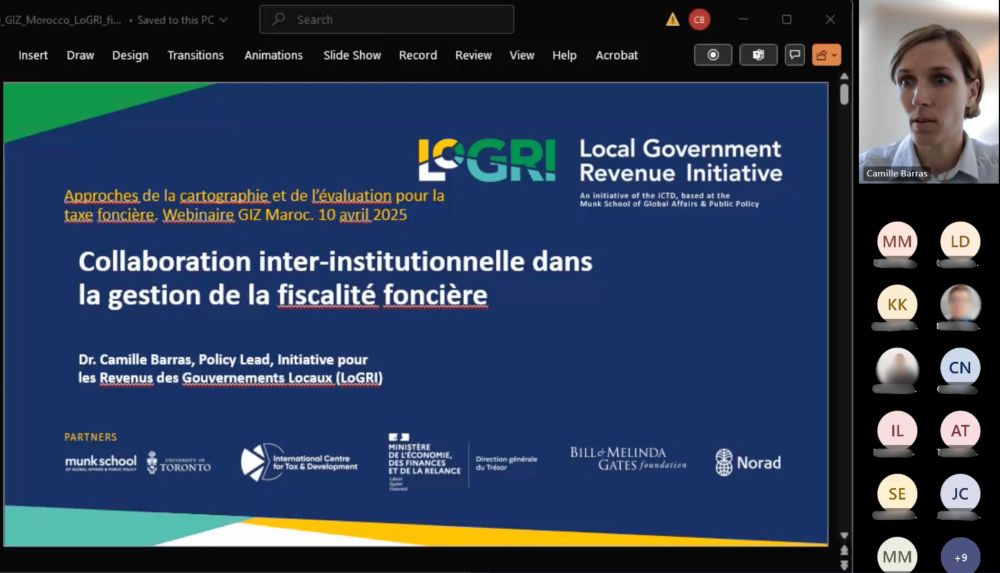
Task: Click the vertical scrollbar up arrow
Action: pyautogui.click(x=844, y=77)
